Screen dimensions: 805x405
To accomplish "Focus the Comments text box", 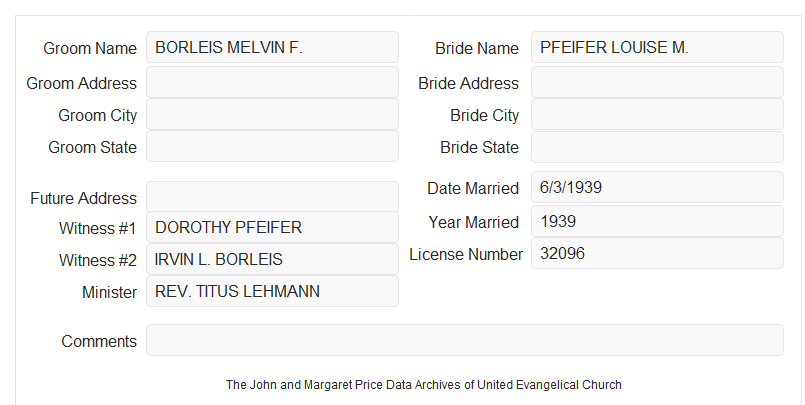I will coord(465,340).
